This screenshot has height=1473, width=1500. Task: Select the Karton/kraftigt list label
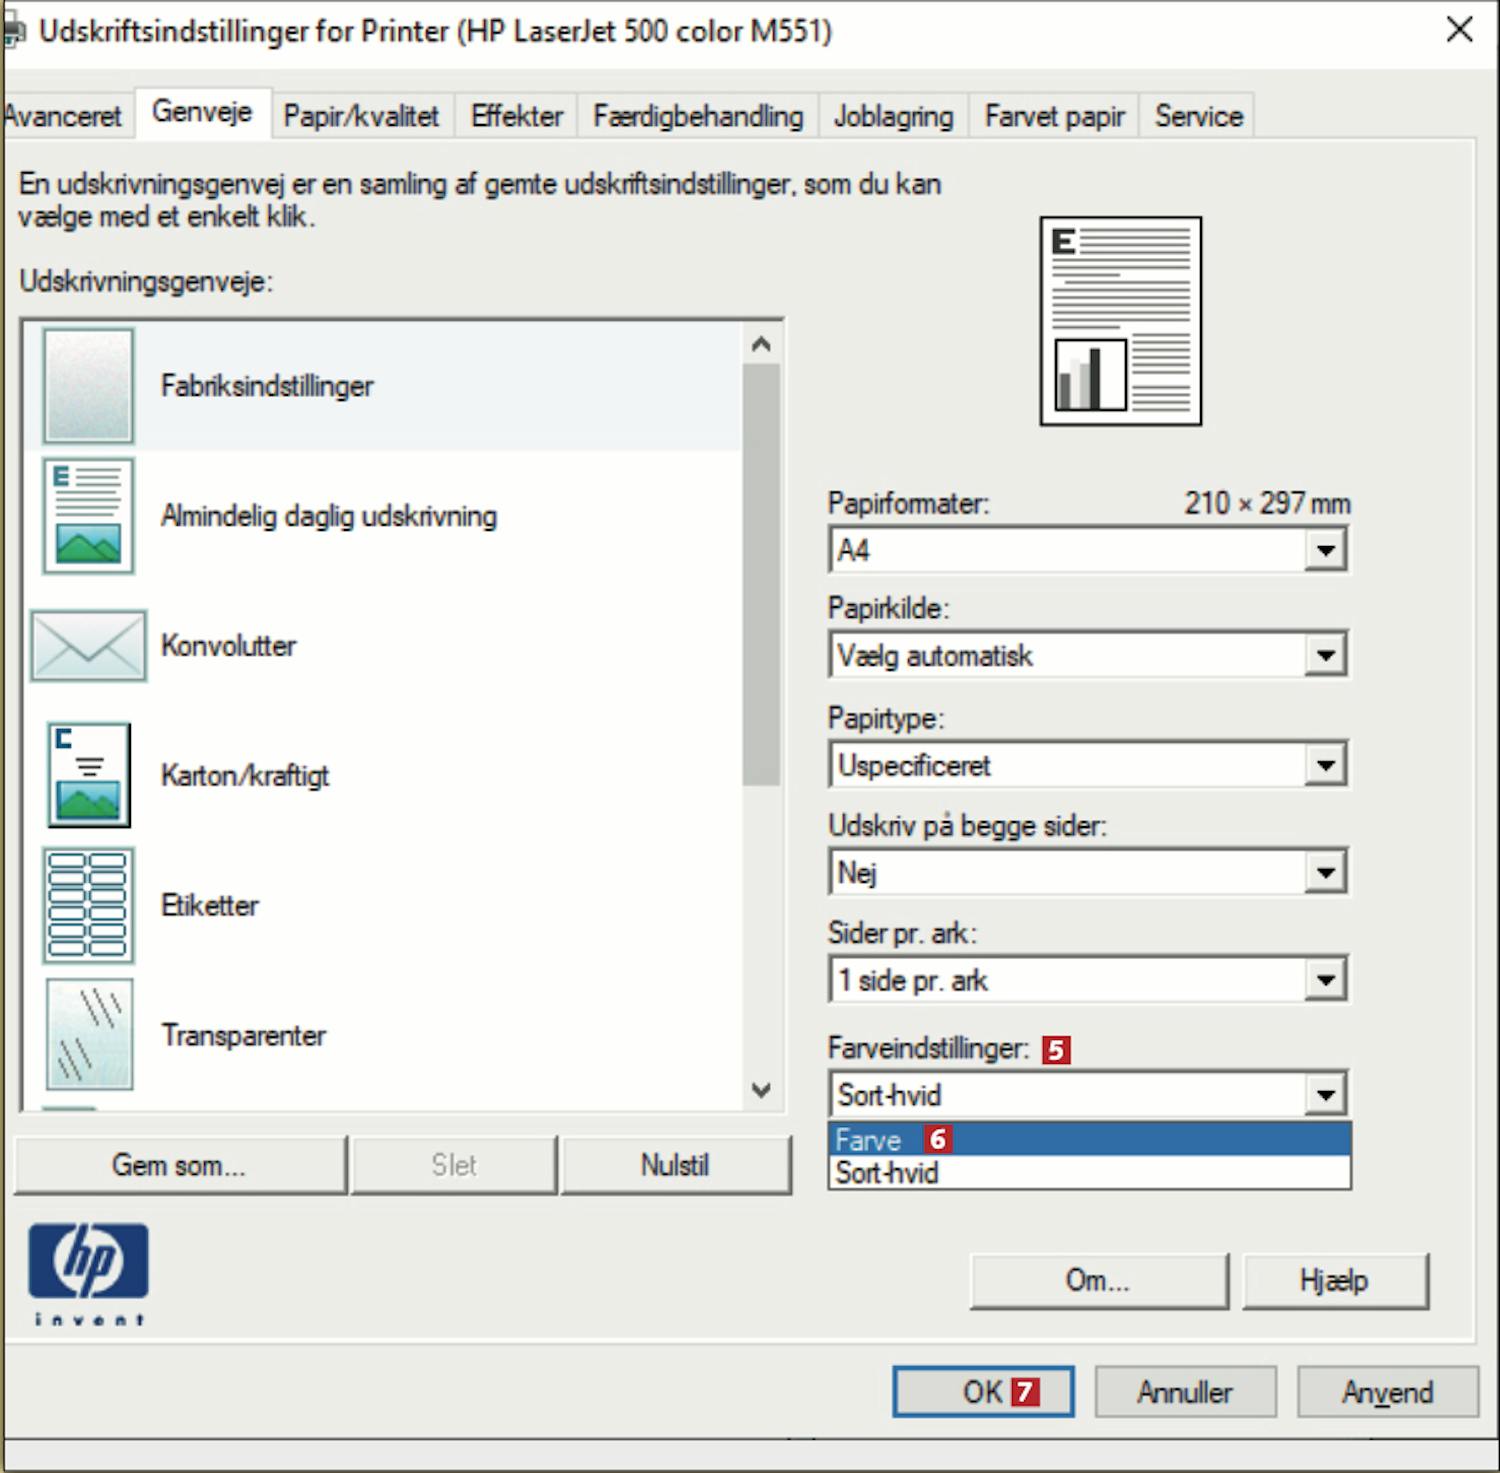coord(245,776)
